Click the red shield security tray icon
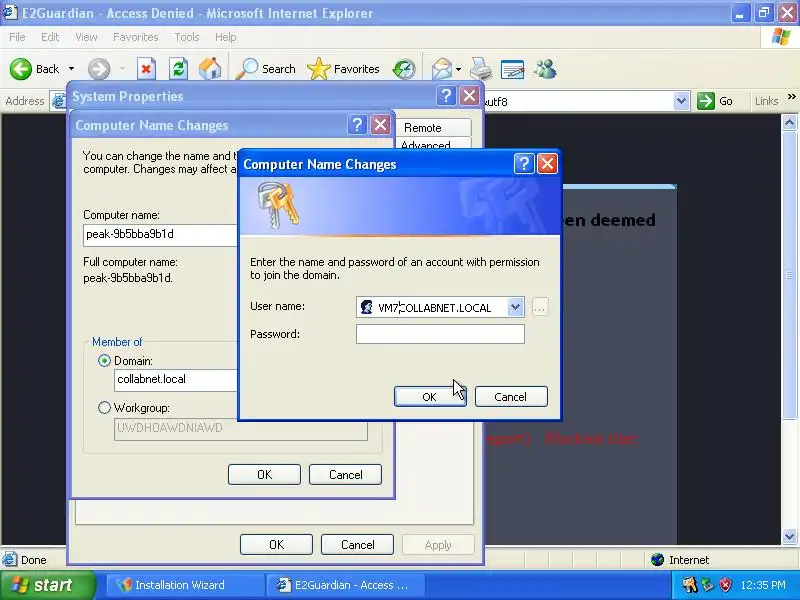 [725, 585]
